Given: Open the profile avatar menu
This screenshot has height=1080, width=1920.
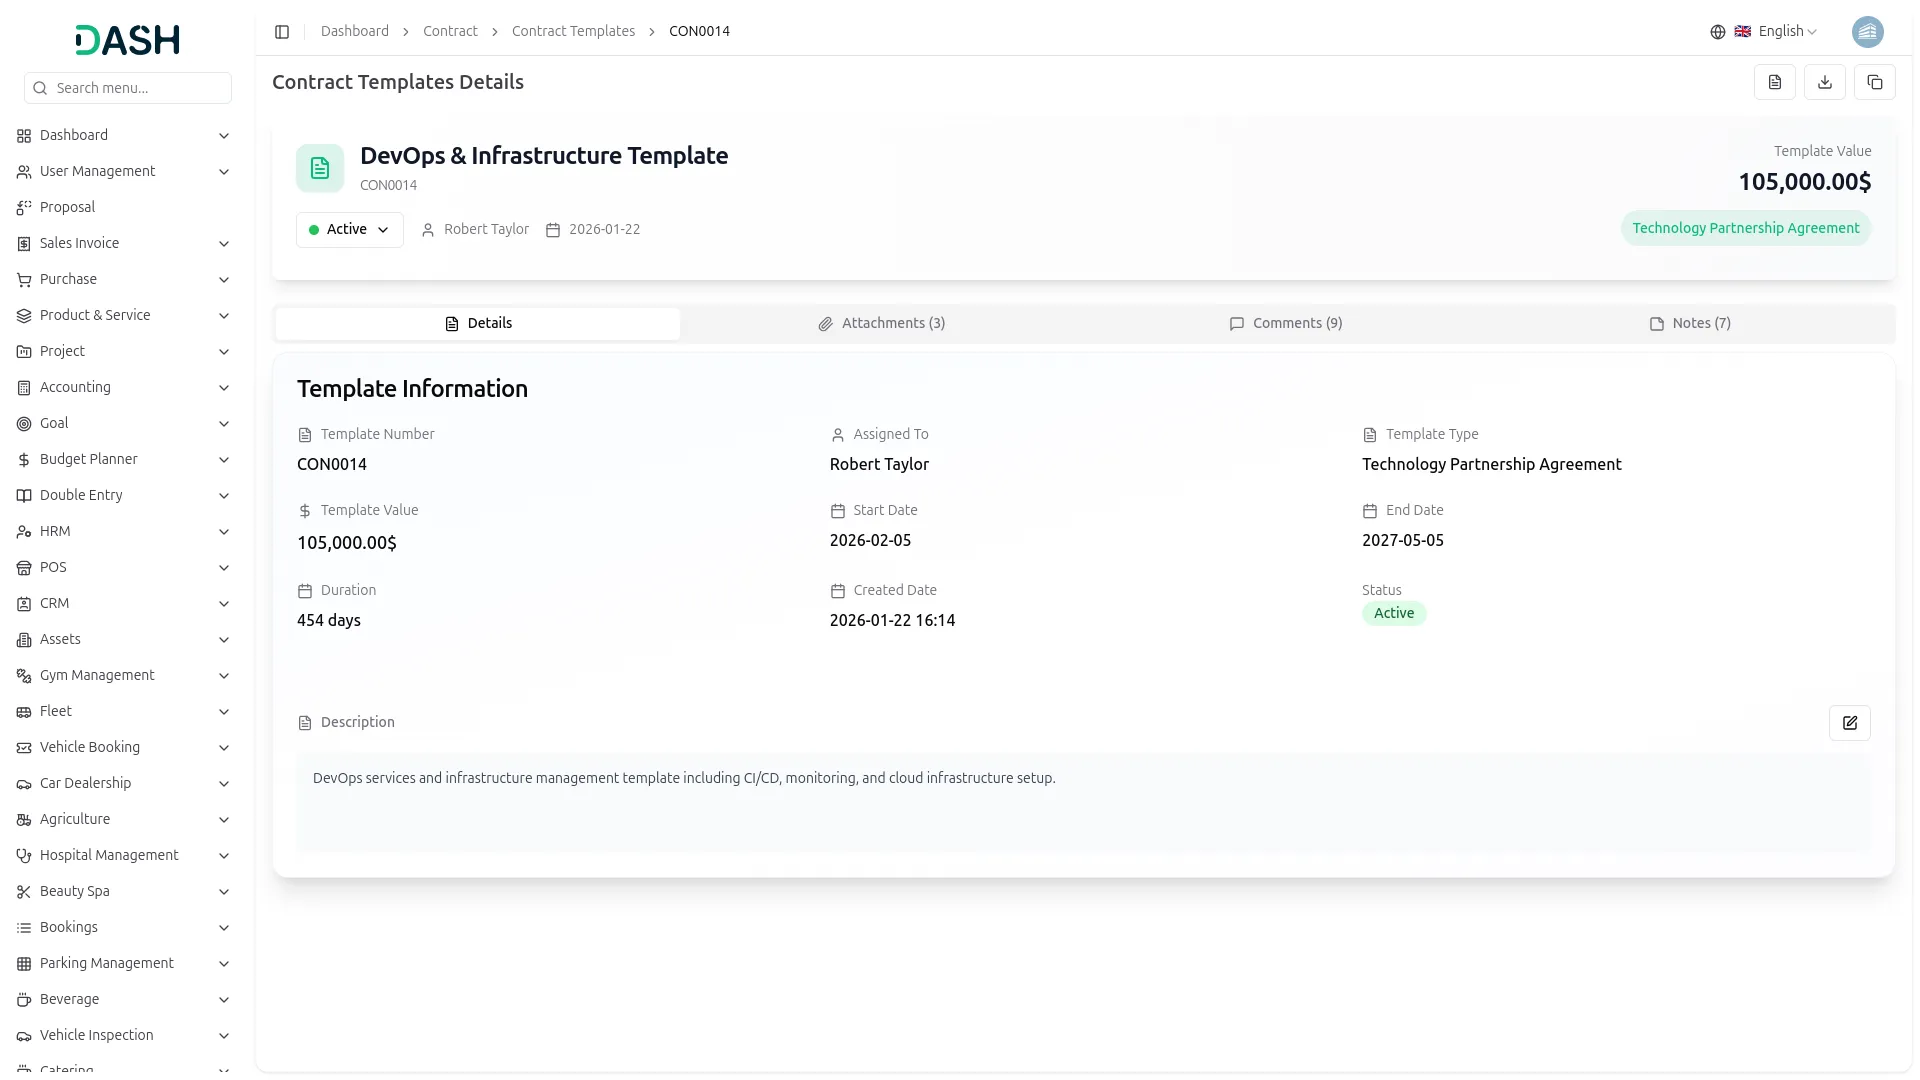Looking at the screenshot, I should pyautogui.click(x=1868, y=31).
